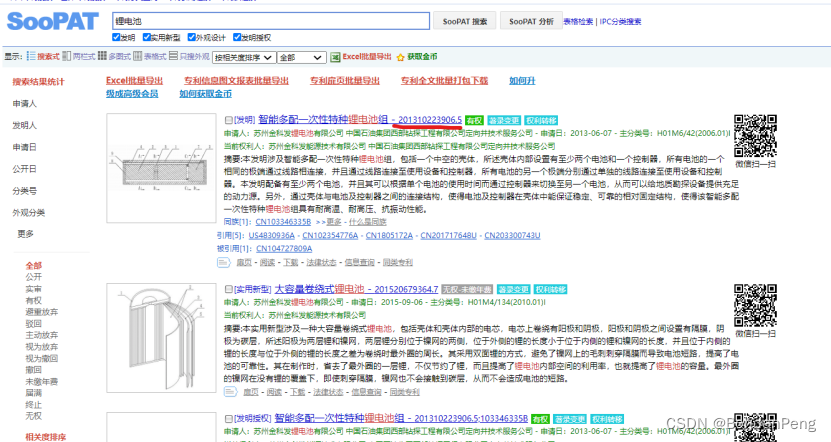Viewport: 831px width, 442px height.
Task: Click 下载 under 大容量卷绕式锂电池 result
Action: click(x=297, y=392)
